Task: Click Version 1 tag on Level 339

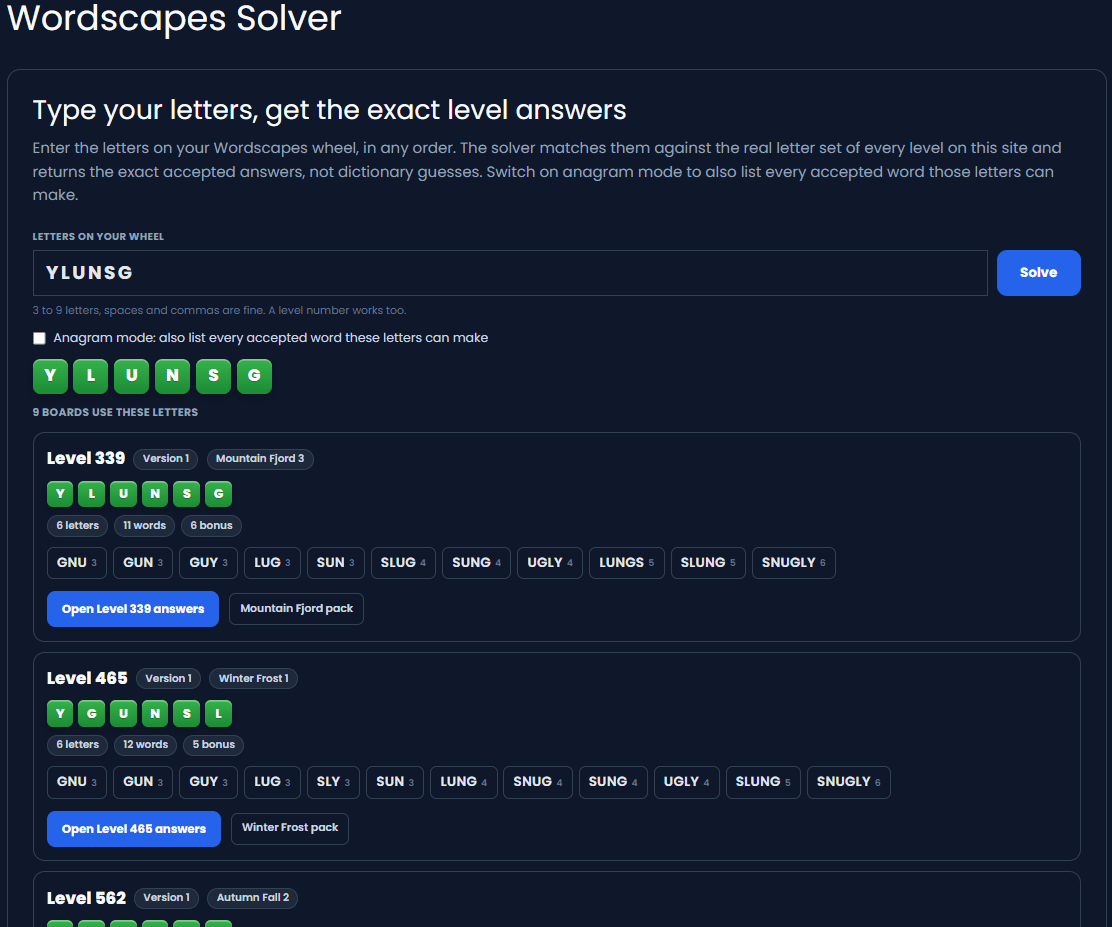Action: click(165, 459)
